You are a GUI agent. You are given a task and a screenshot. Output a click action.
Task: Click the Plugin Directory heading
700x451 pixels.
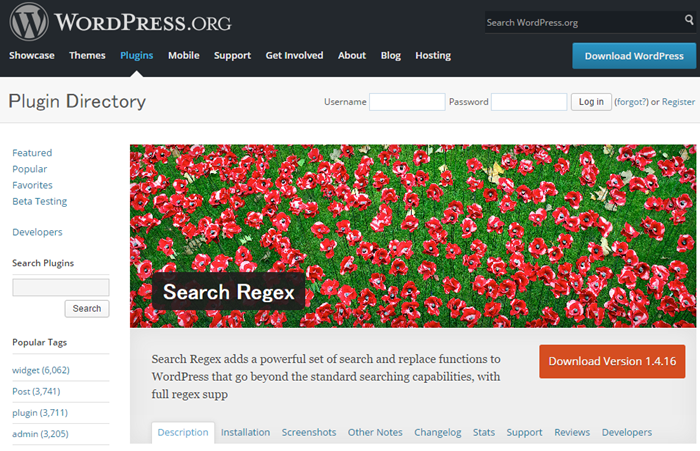tap(77, 101)
